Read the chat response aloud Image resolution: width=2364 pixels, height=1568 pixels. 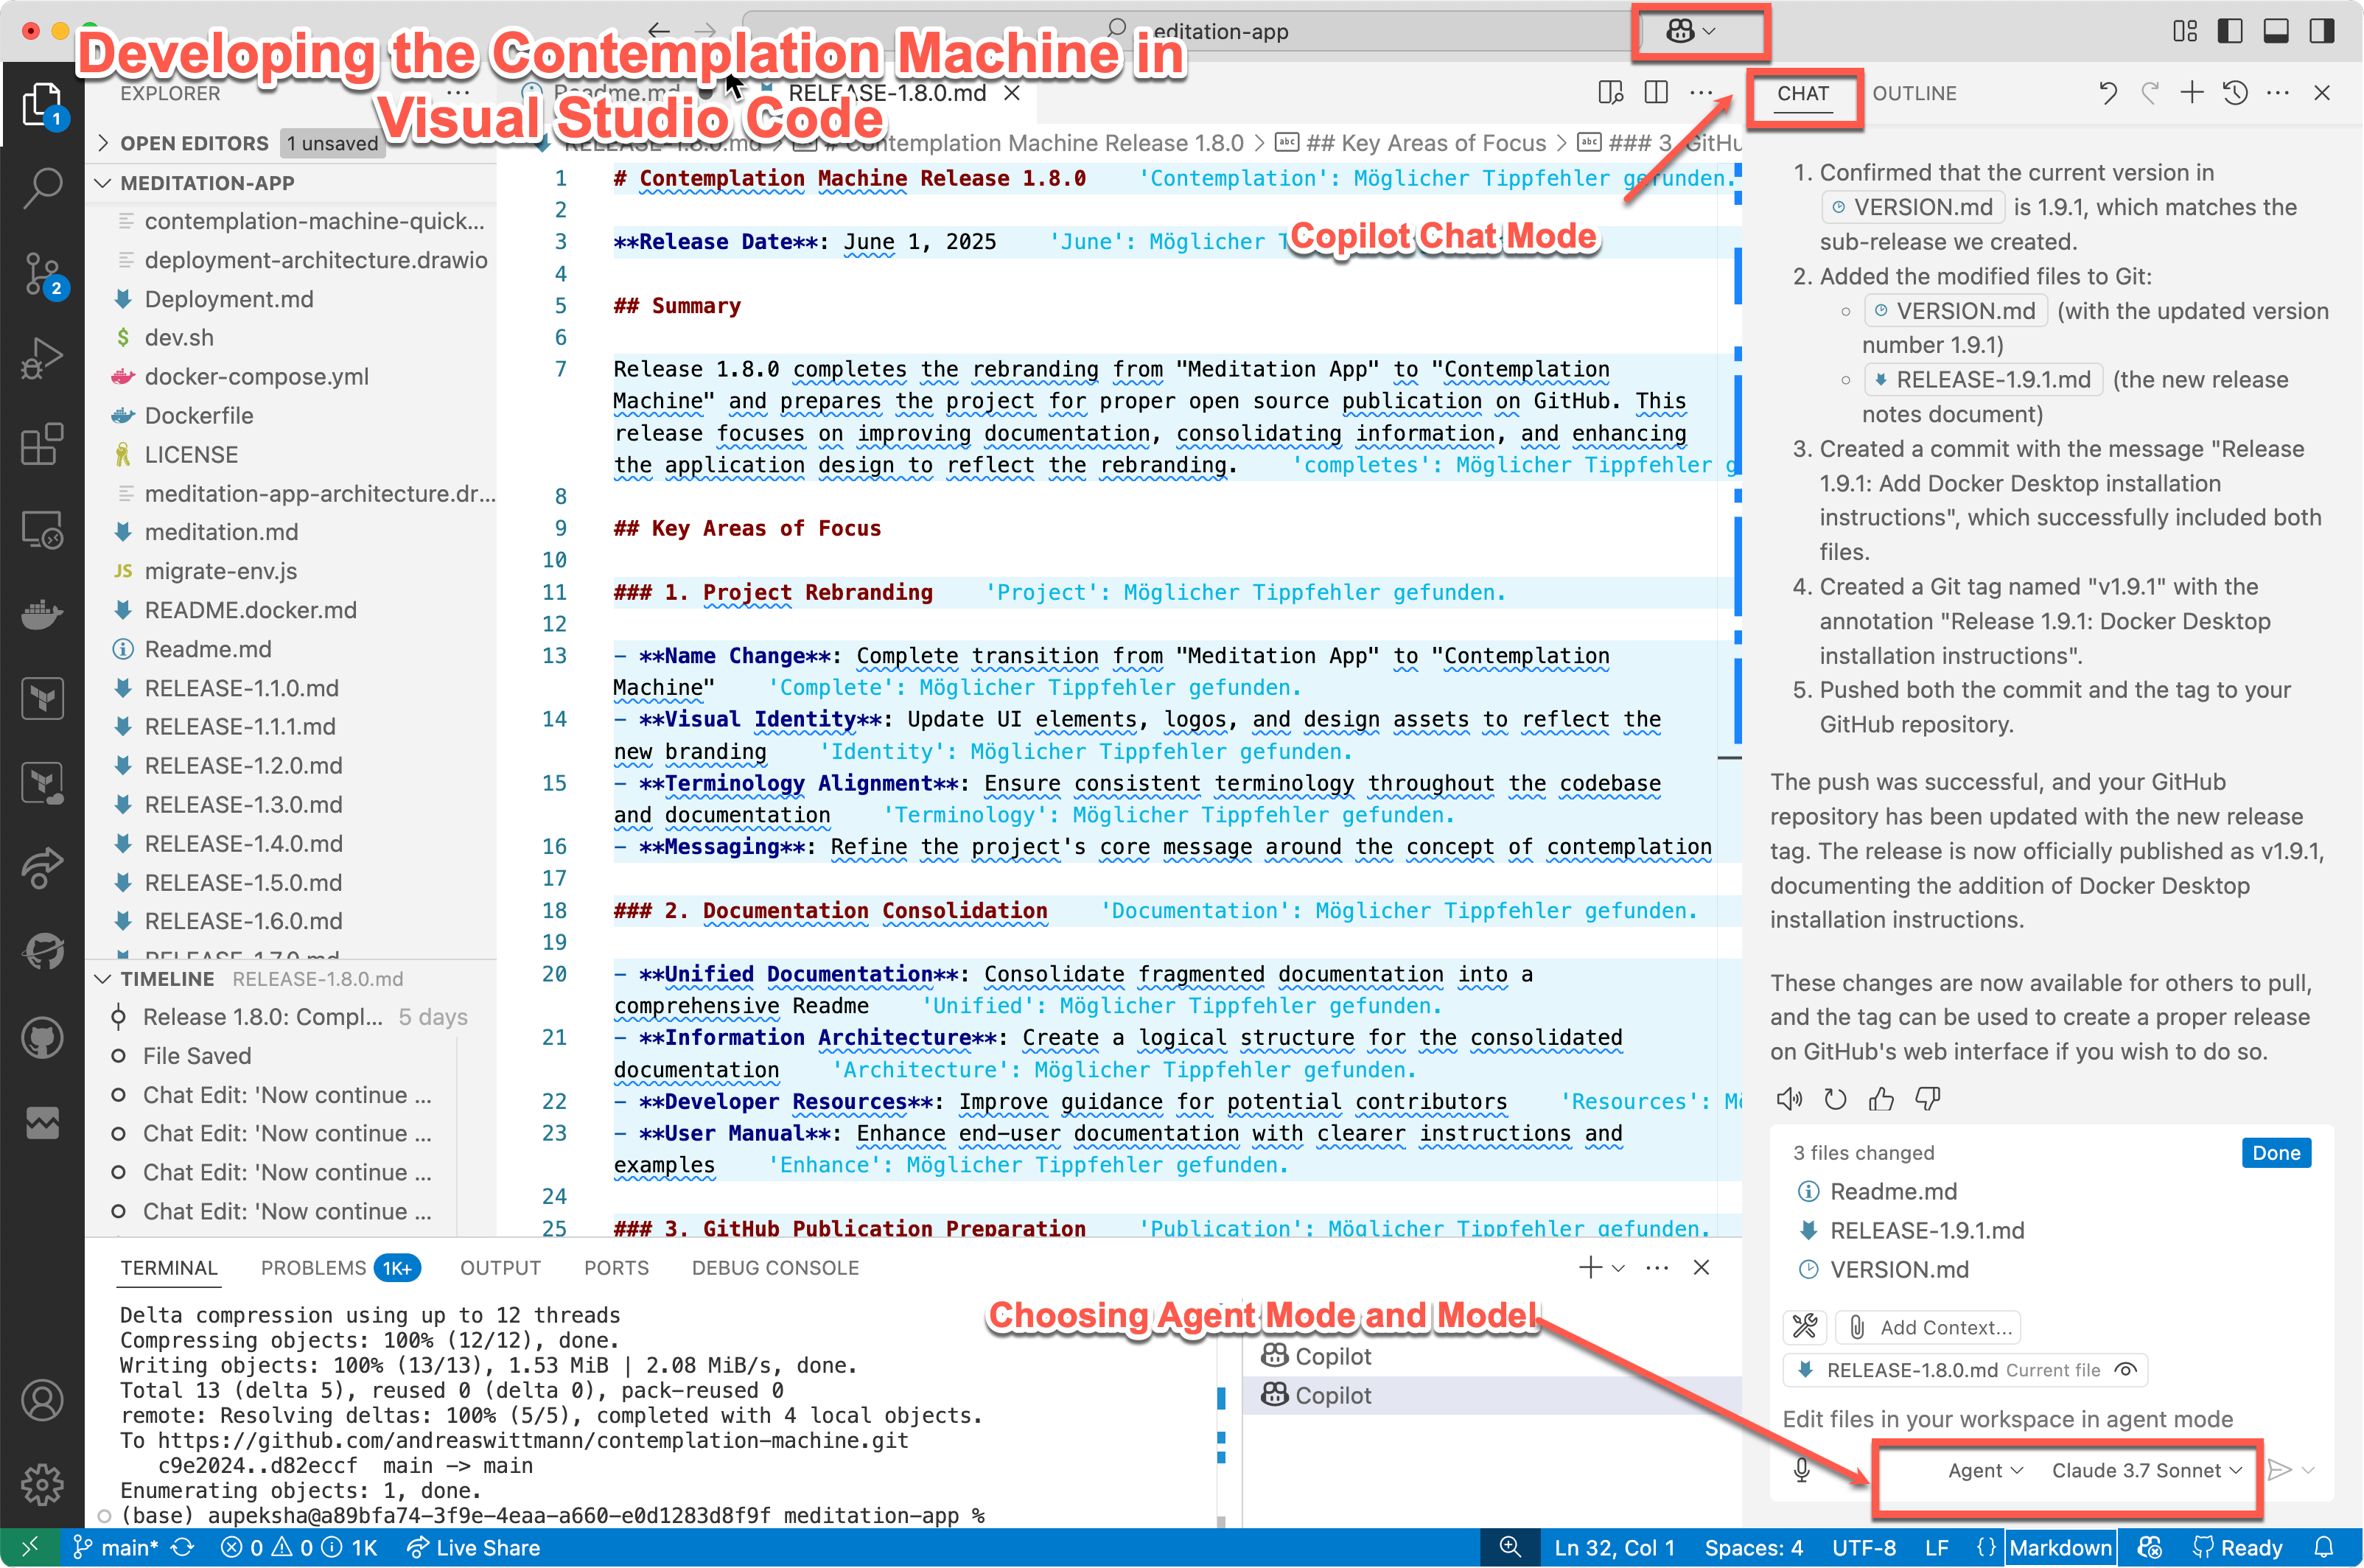coord(1789,1099)
